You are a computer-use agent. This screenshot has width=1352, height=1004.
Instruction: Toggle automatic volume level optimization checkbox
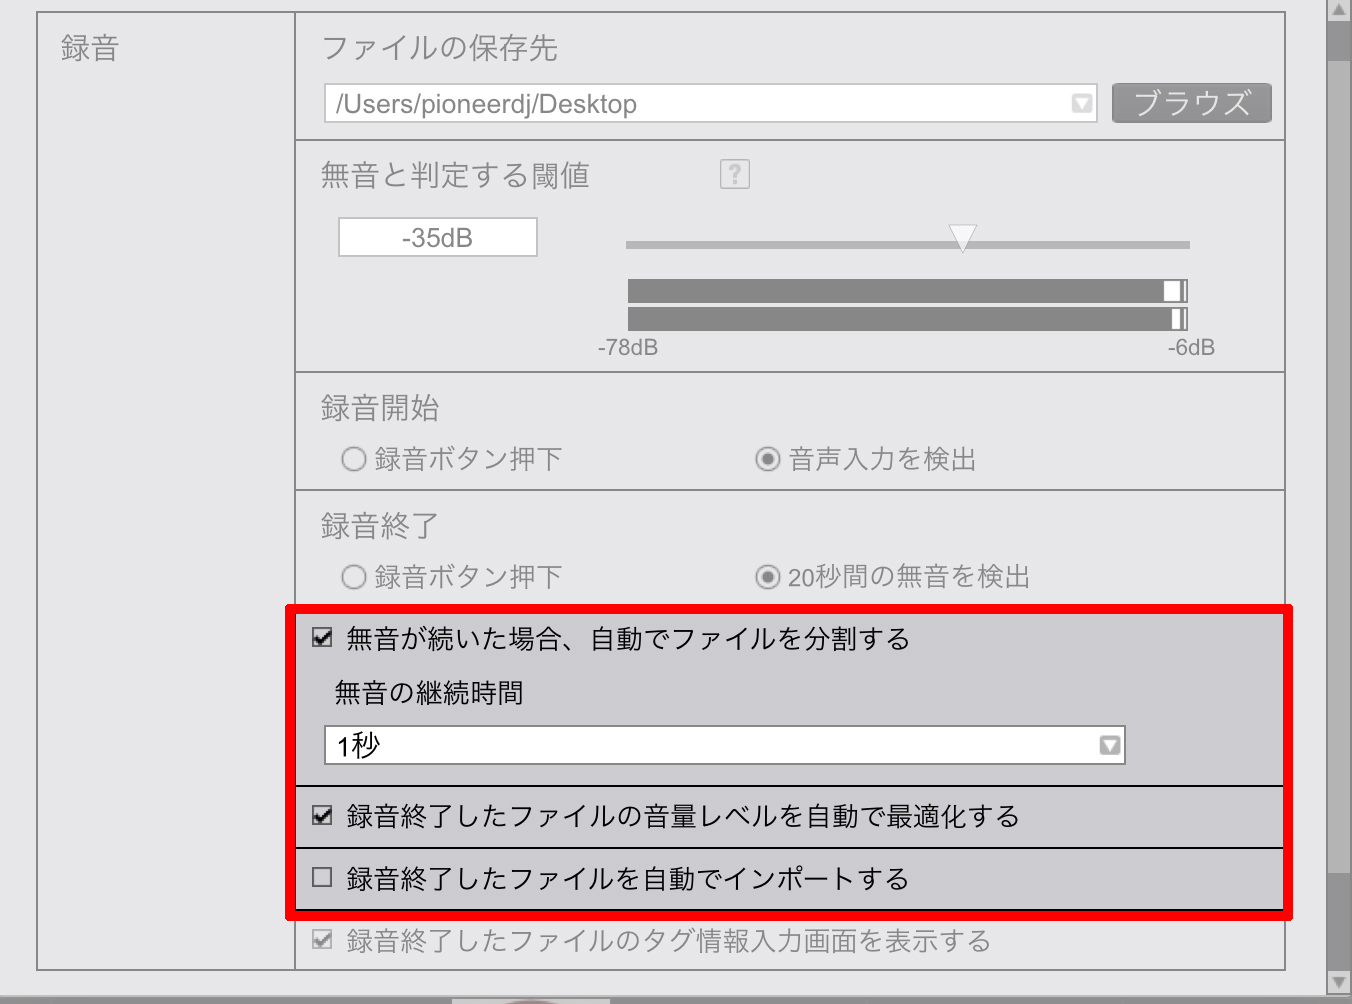click(x=322, y=816)
